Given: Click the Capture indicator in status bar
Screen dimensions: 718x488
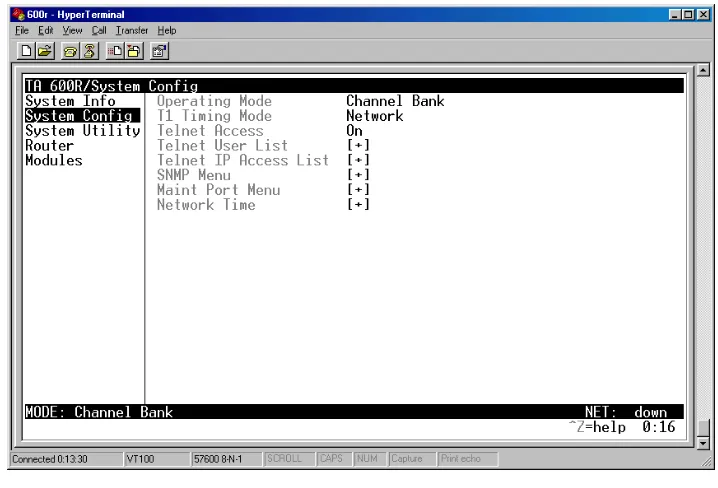Looking at the screenshot, I should 412,459.
